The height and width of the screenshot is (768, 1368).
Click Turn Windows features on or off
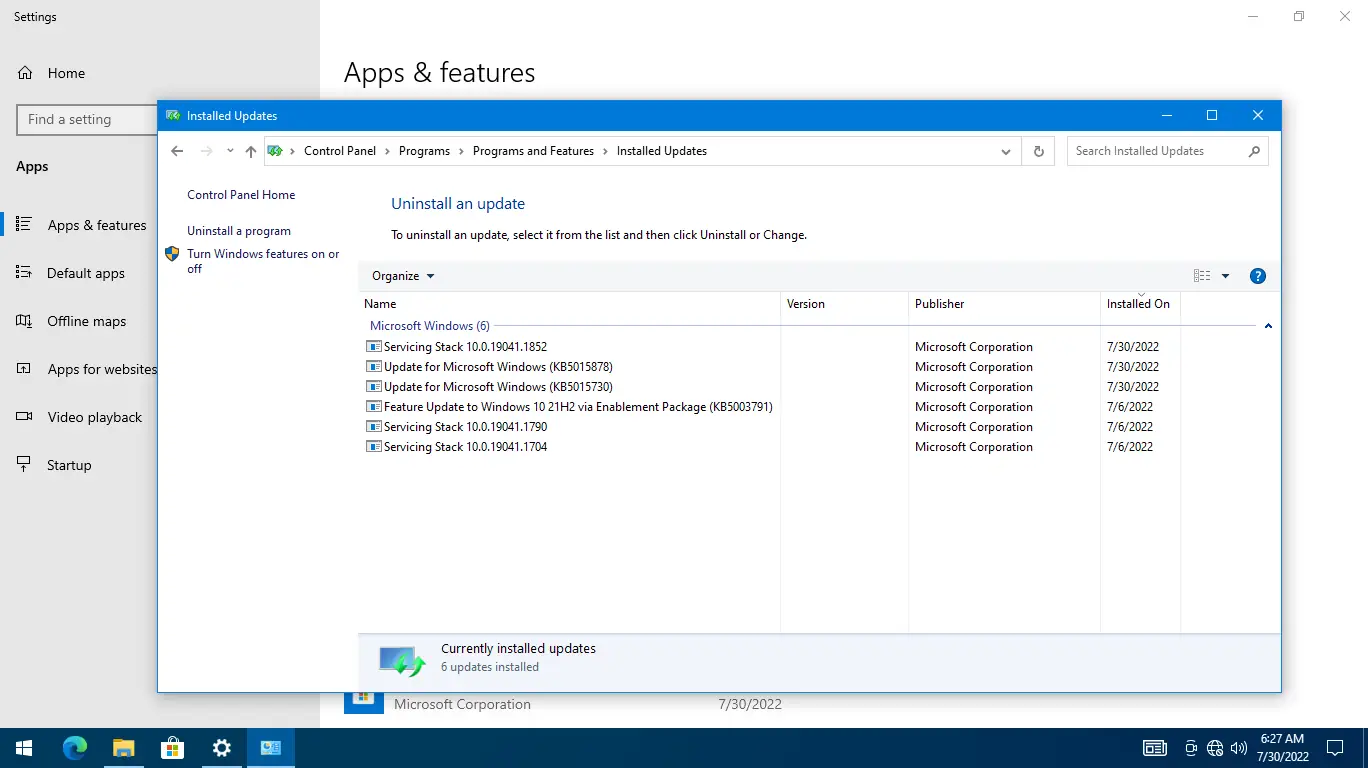coord(263,261)
